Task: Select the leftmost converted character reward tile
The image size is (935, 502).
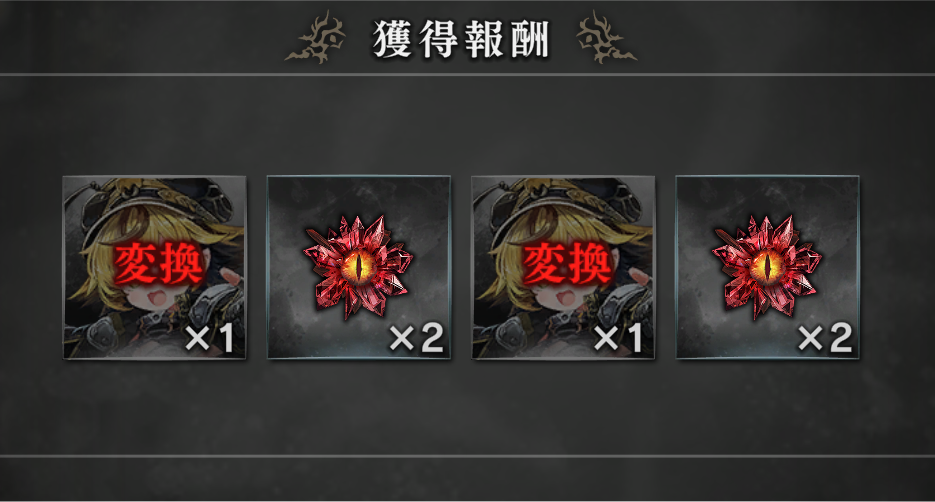Action: tap(154, 267)
